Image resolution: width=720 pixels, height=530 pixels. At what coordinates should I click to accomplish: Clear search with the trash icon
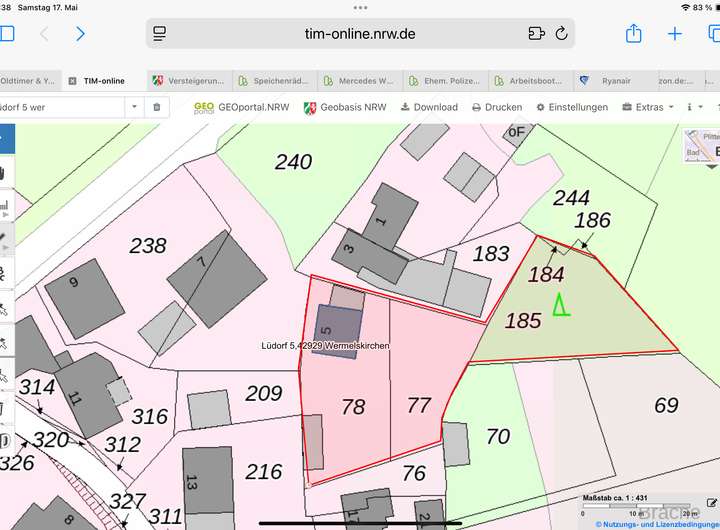156,107
